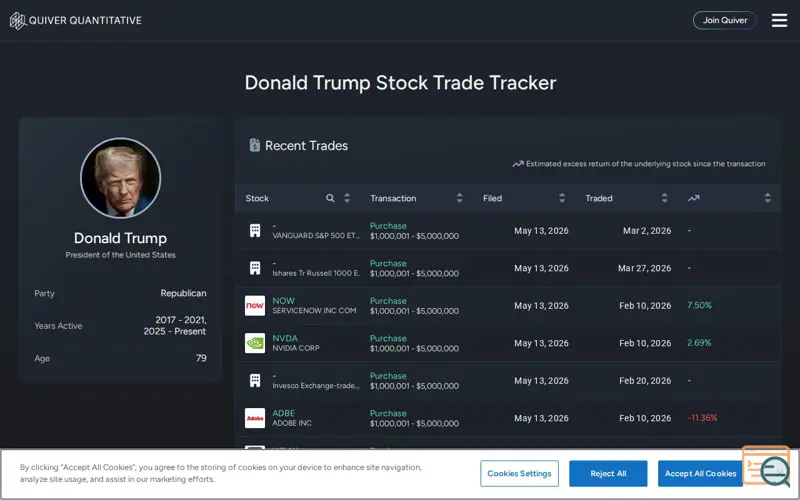The width and height of the screenshot is (800, 500).
Task: Click the '2017 - 2021, 2025 - Present' value
Action: point(174,326)
